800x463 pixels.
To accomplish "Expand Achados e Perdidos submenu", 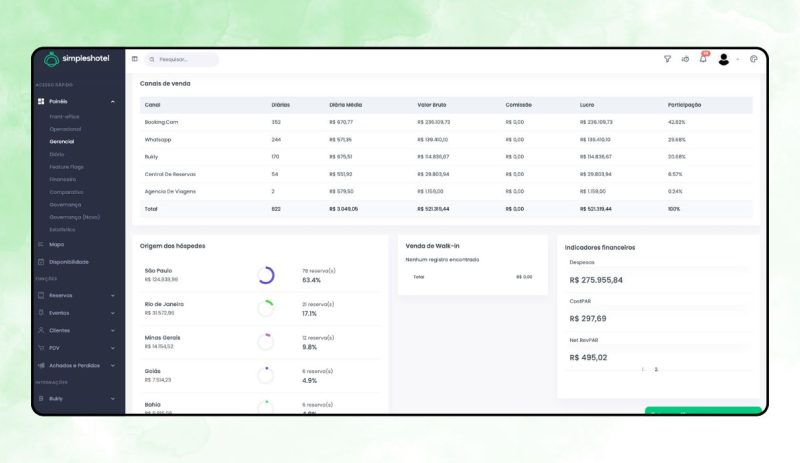I will pyautogui.click(x=113, y=365).
